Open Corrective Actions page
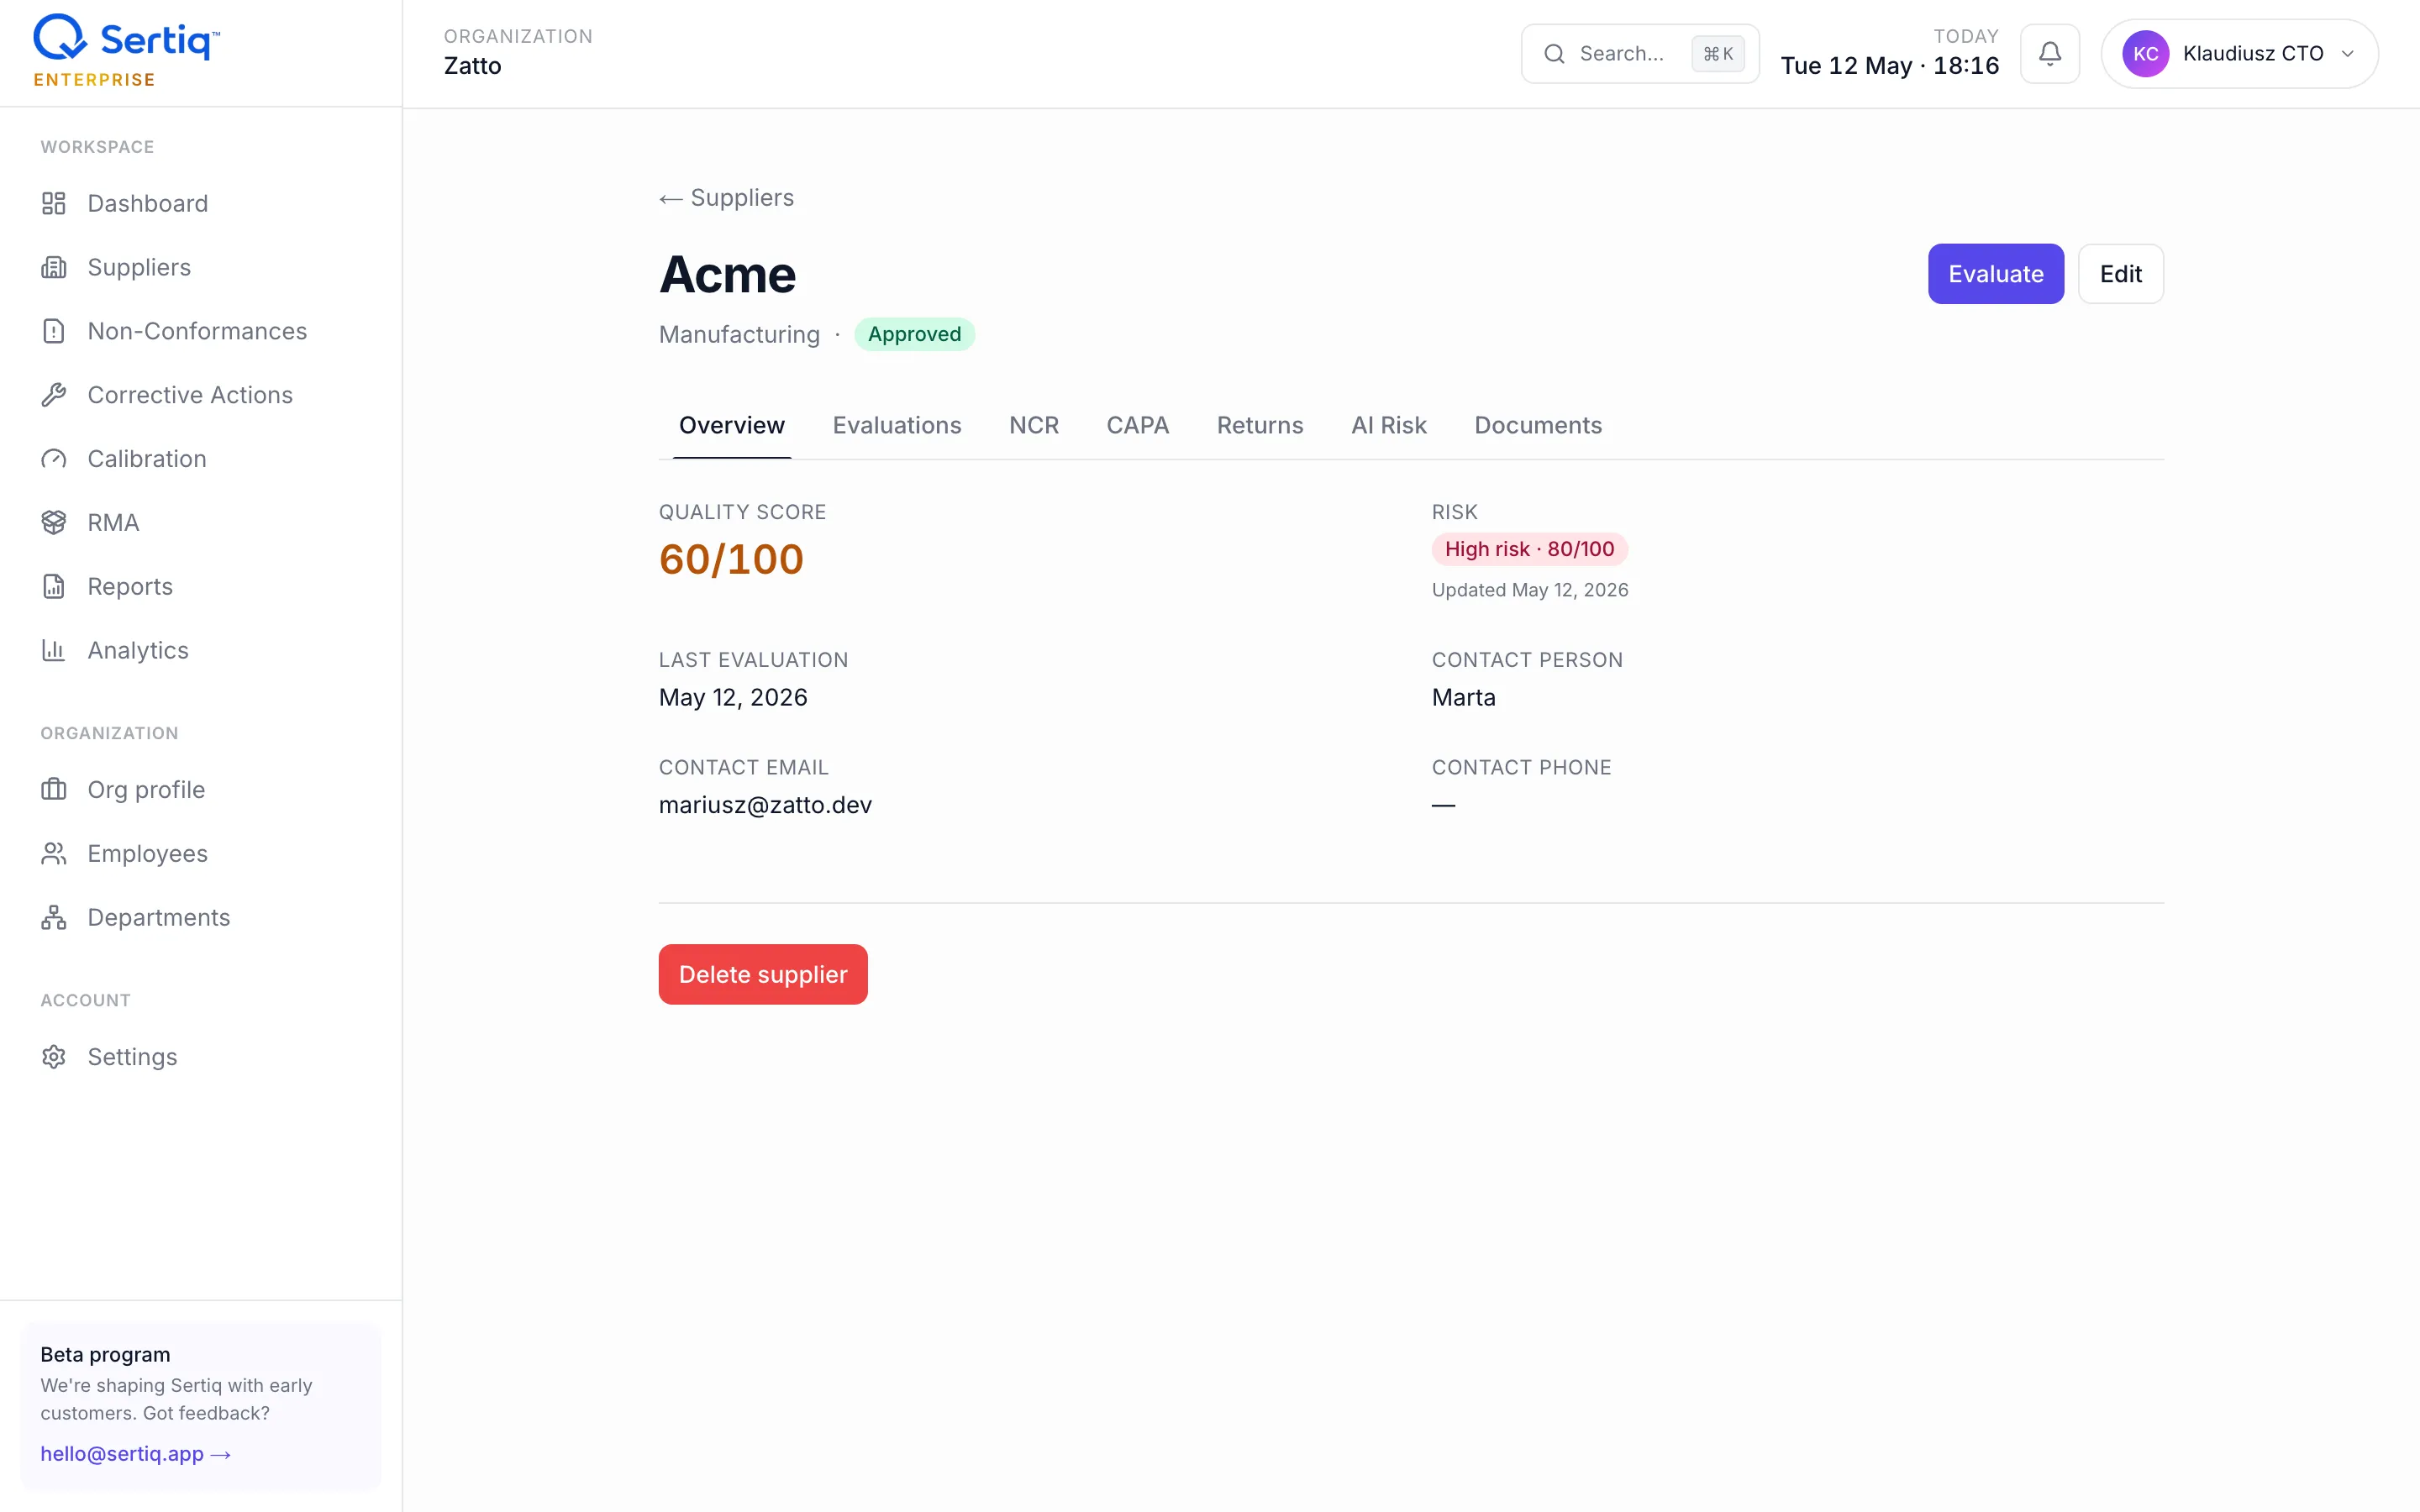The width and height of the screenshot is (2420, 1512). (x=190, y=395)
